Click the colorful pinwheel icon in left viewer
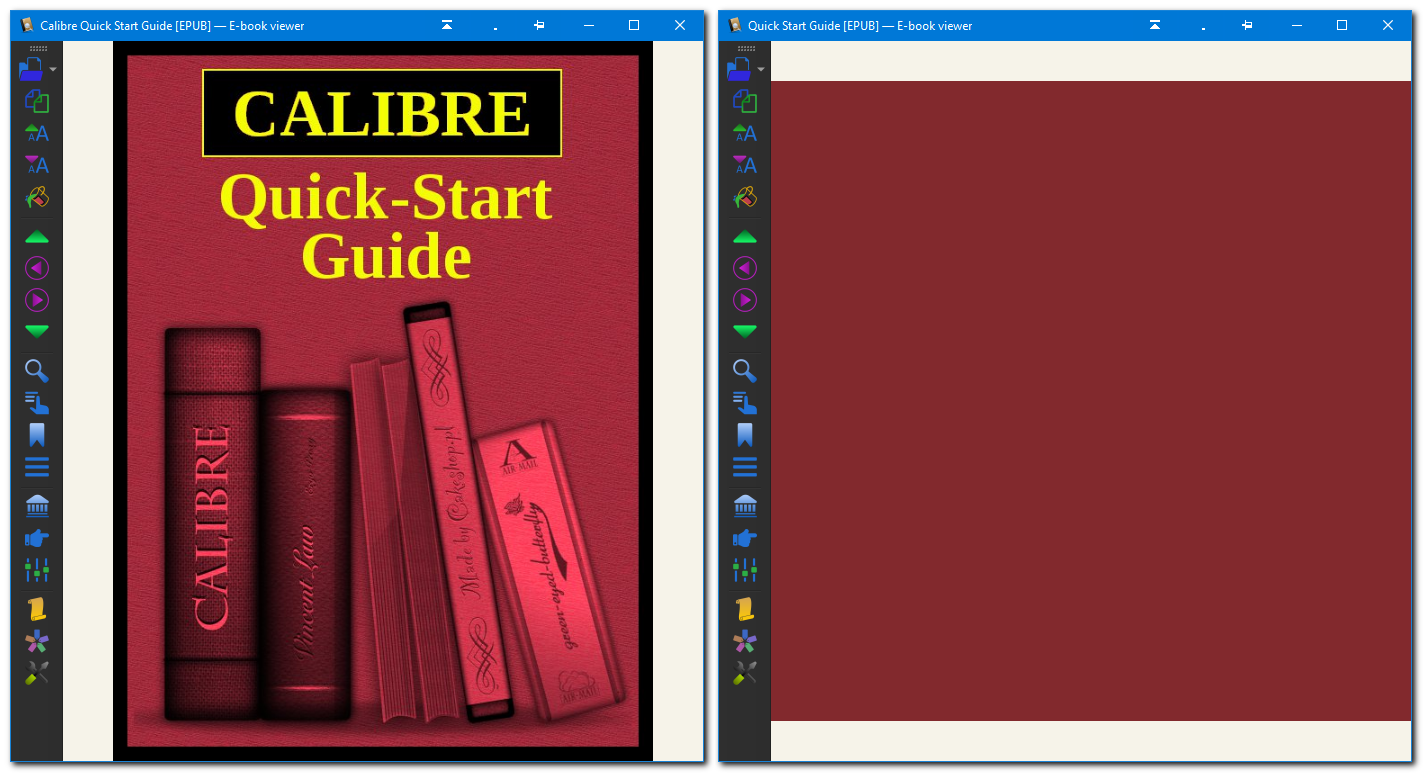The height and width of the screenshot is (773, 1424). click(x=37, y=641)
